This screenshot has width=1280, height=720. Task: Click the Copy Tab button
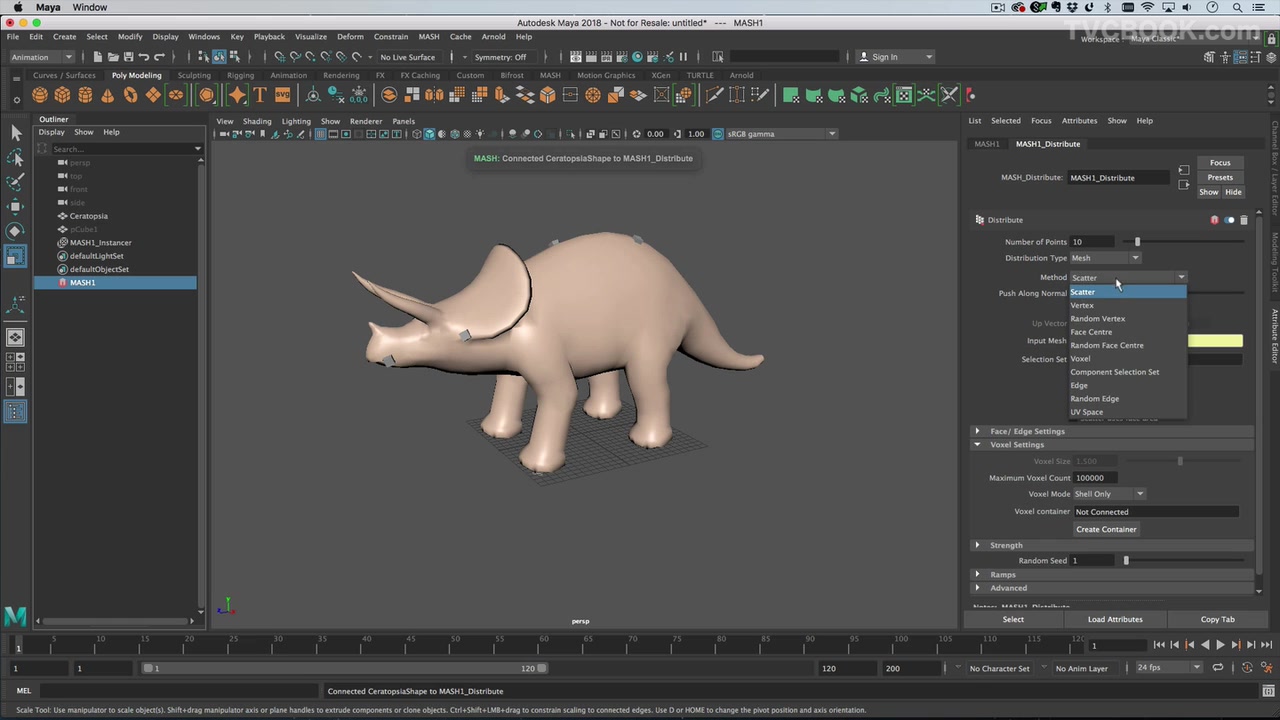pyautogui.click(x=1217, y=619)
